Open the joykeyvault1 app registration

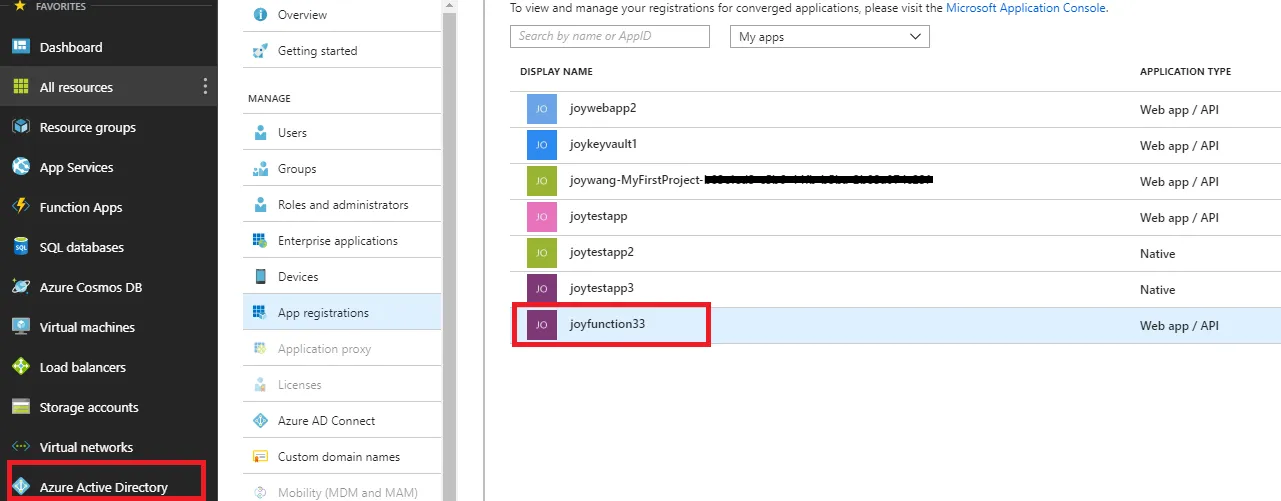tap(896, 145)
